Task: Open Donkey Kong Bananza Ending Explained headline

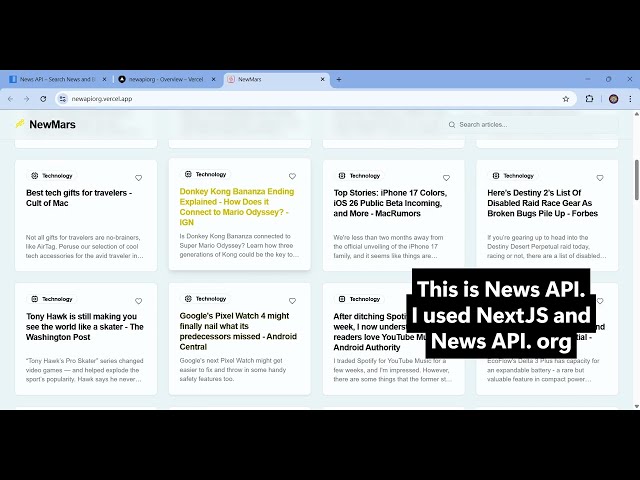Action: point(237,207)
